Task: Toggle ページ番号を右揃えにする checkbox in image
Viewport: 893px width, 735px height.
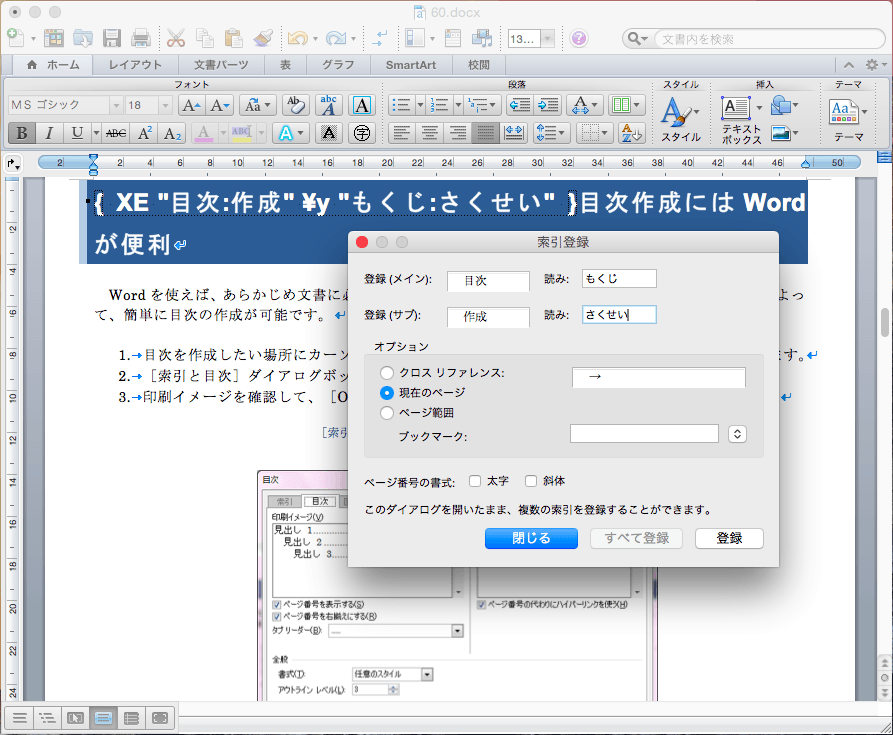Action: pyautogui.click(x=277, y=617)
